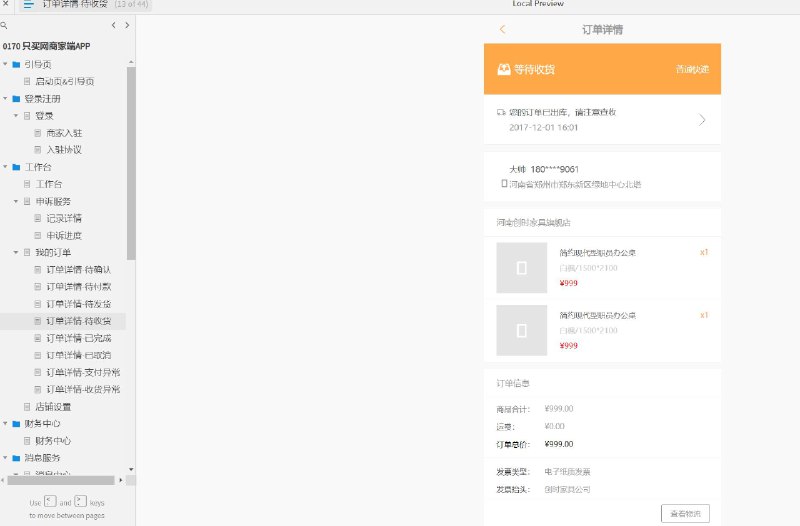Click the first product thumbnail image
Image resolution: width=800 pixels, height=526 pixels.
(521, 268)
